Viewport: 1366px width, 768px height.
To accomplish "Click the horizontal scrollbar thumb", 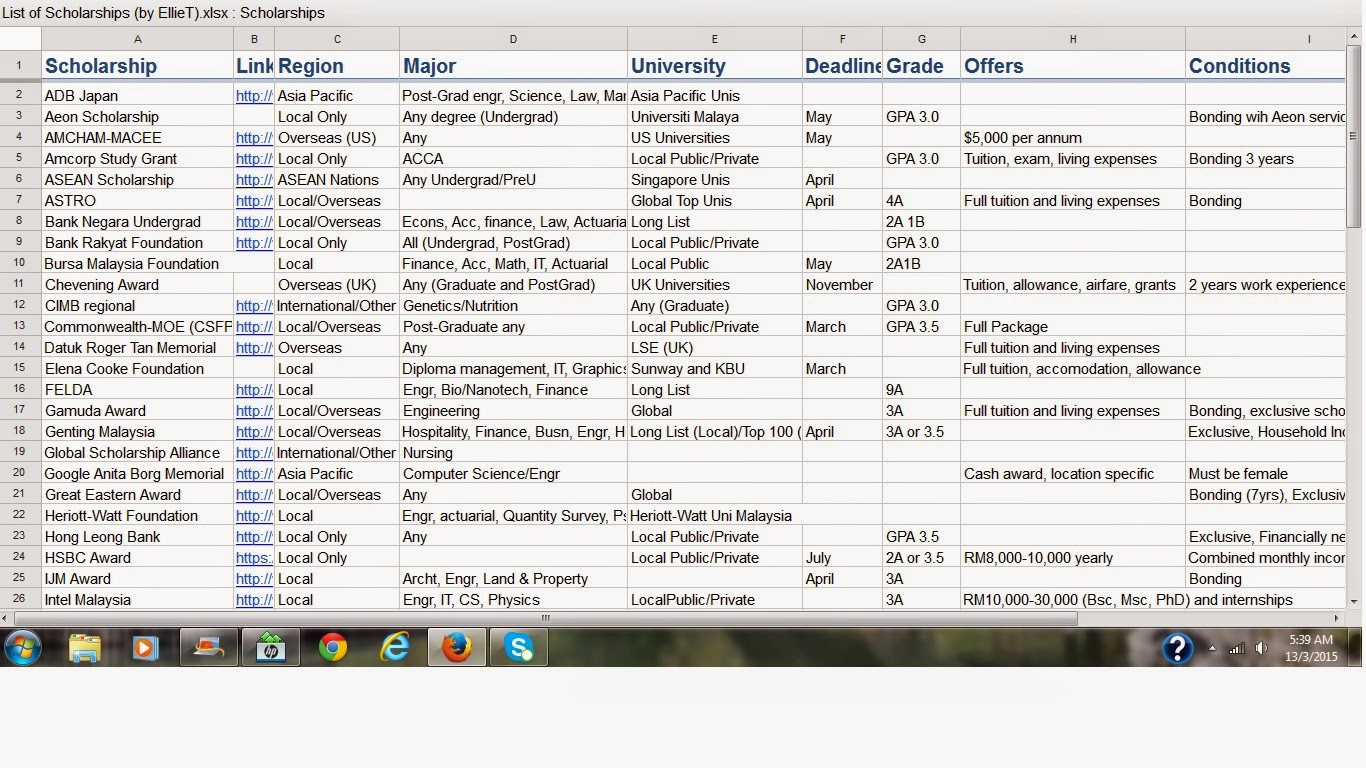I will 546,618.
